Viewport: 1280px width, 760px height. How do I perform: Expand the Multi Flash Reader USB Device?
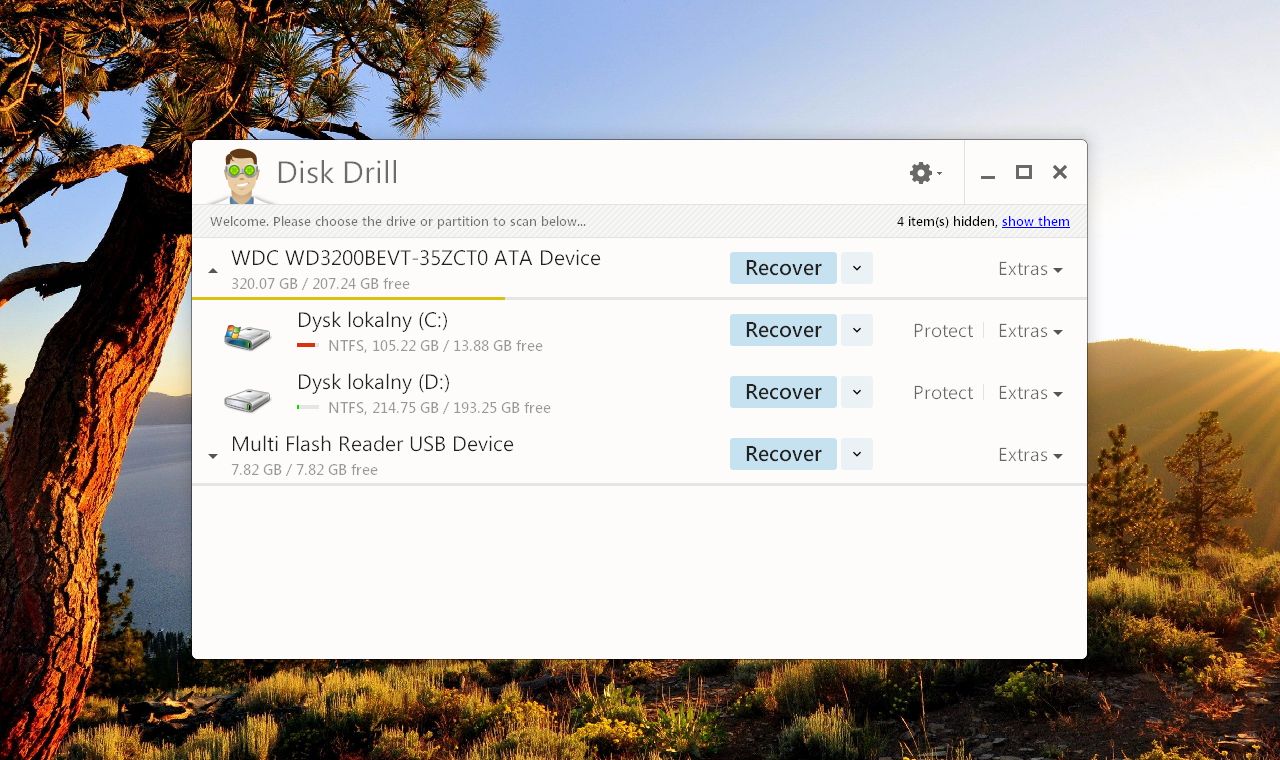[x=213, y=456]
